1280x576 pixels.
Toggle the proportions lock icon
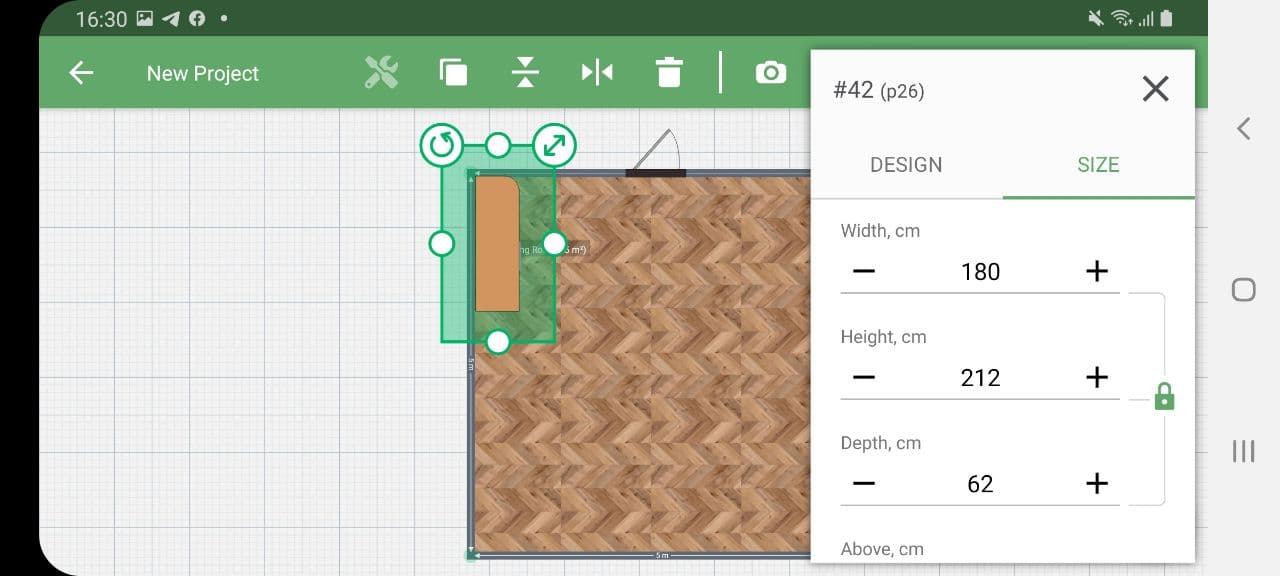coord(1164,396)
